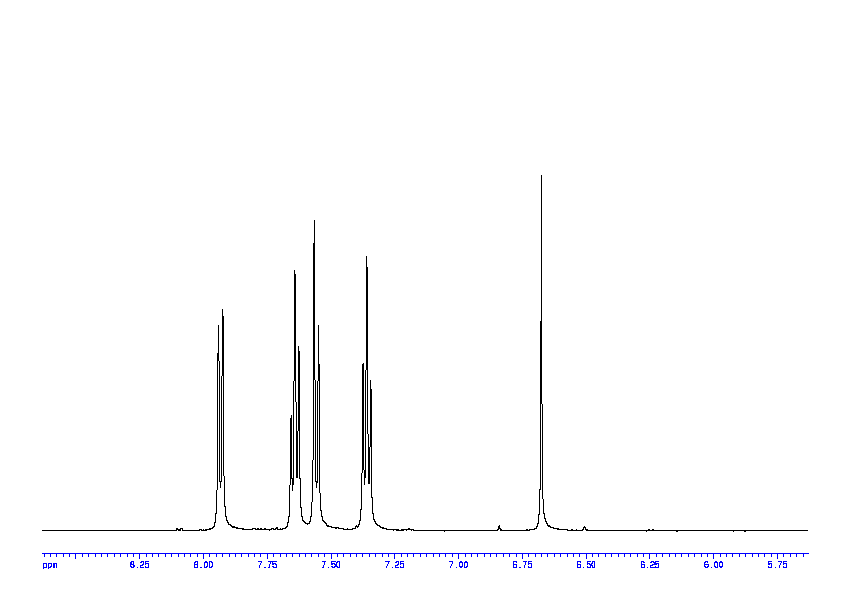Select the 7.25 axis tick label
Screen dimensions: 842x596
click(394, 565)
